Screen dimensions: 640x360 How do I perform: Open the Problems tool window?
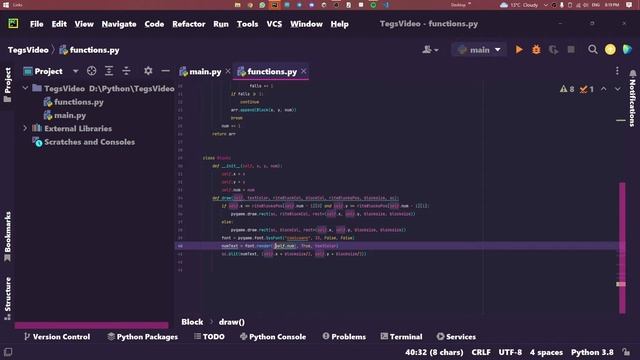[x=344, y=337]
